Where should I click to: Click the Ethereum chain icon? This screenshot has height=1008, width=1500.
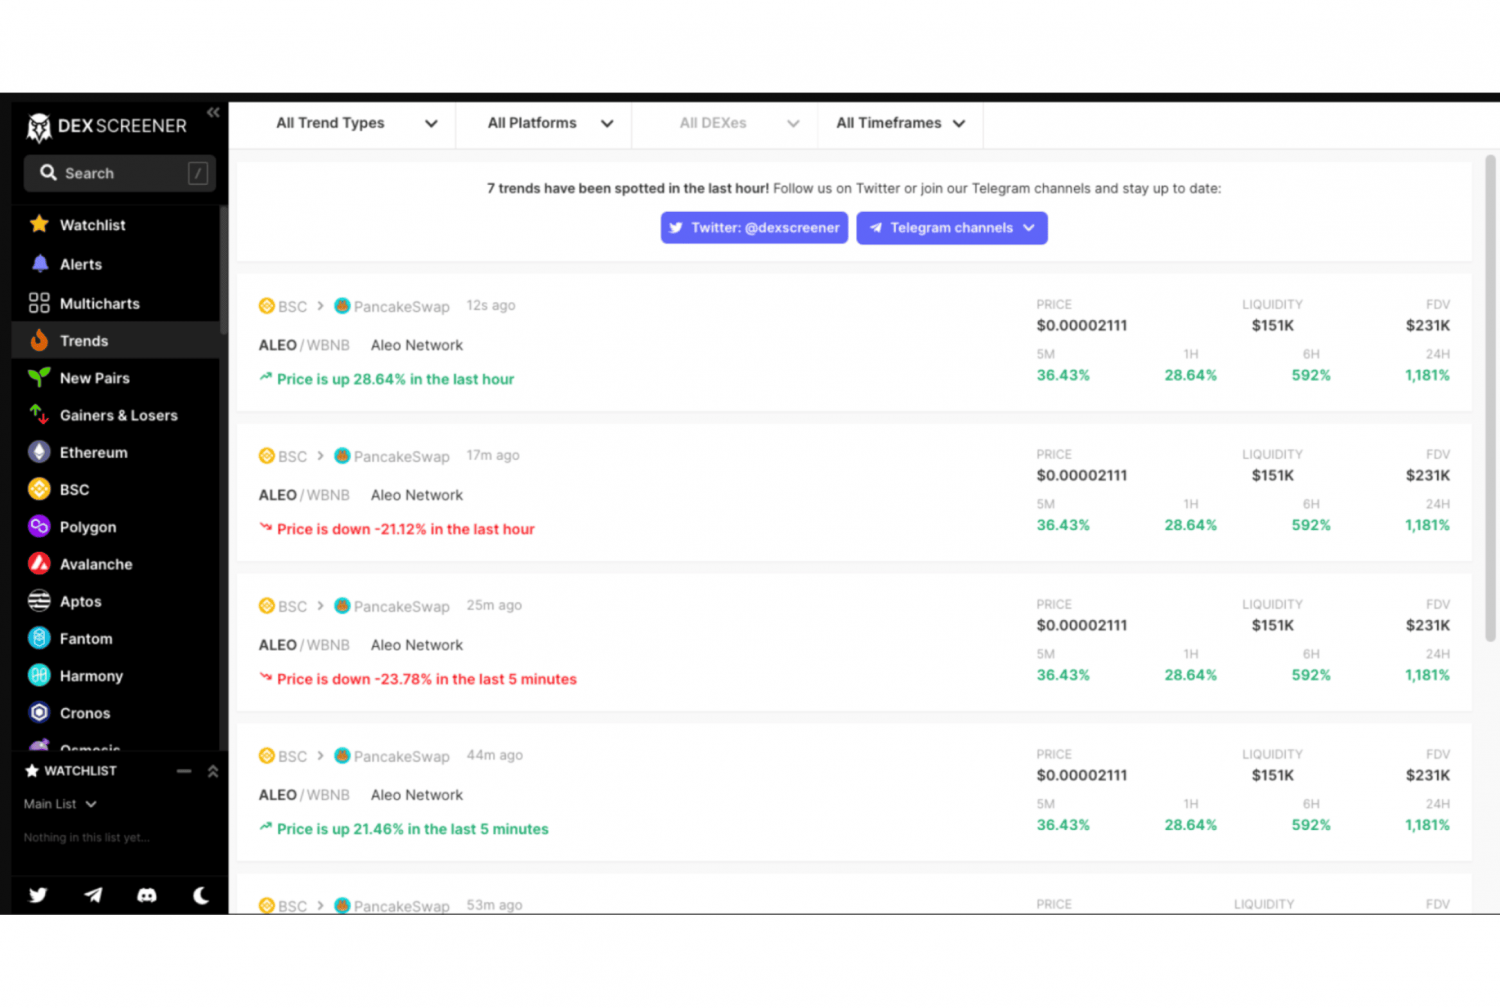pyautogui.click(x=39, y=452)
